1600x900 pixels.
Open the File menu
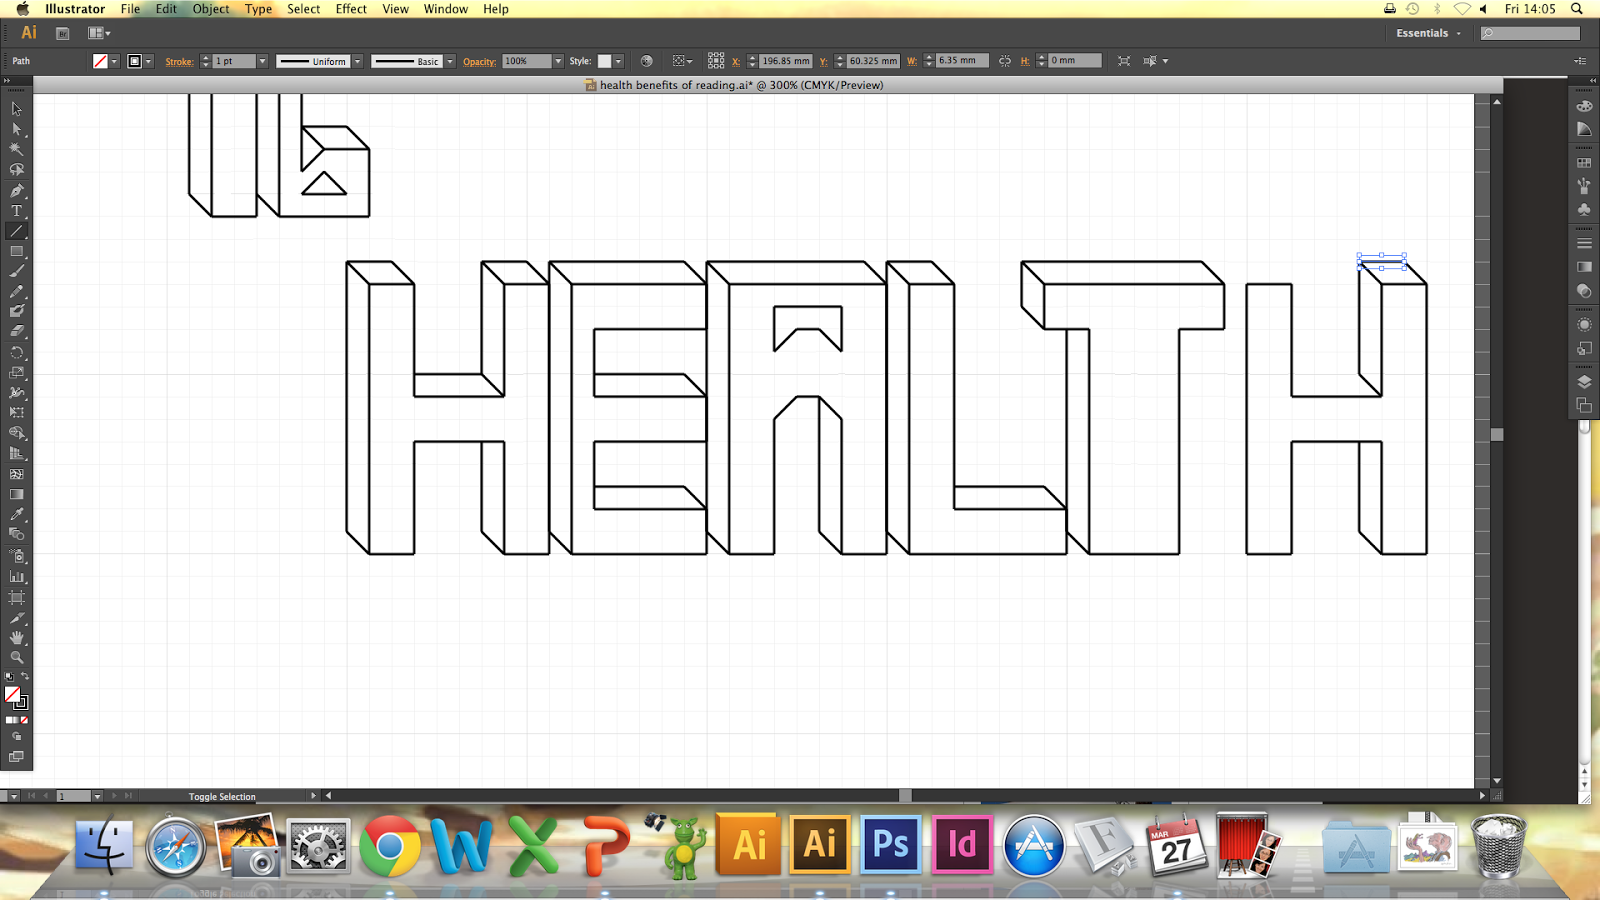(x=130, y=9)
